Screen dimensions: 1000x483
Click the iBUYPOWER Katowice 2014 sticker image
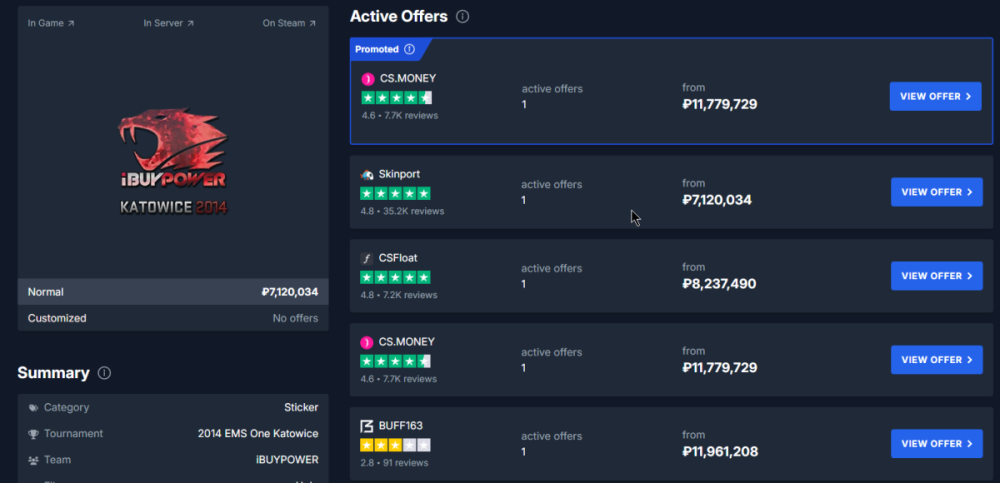click(173, 162)
